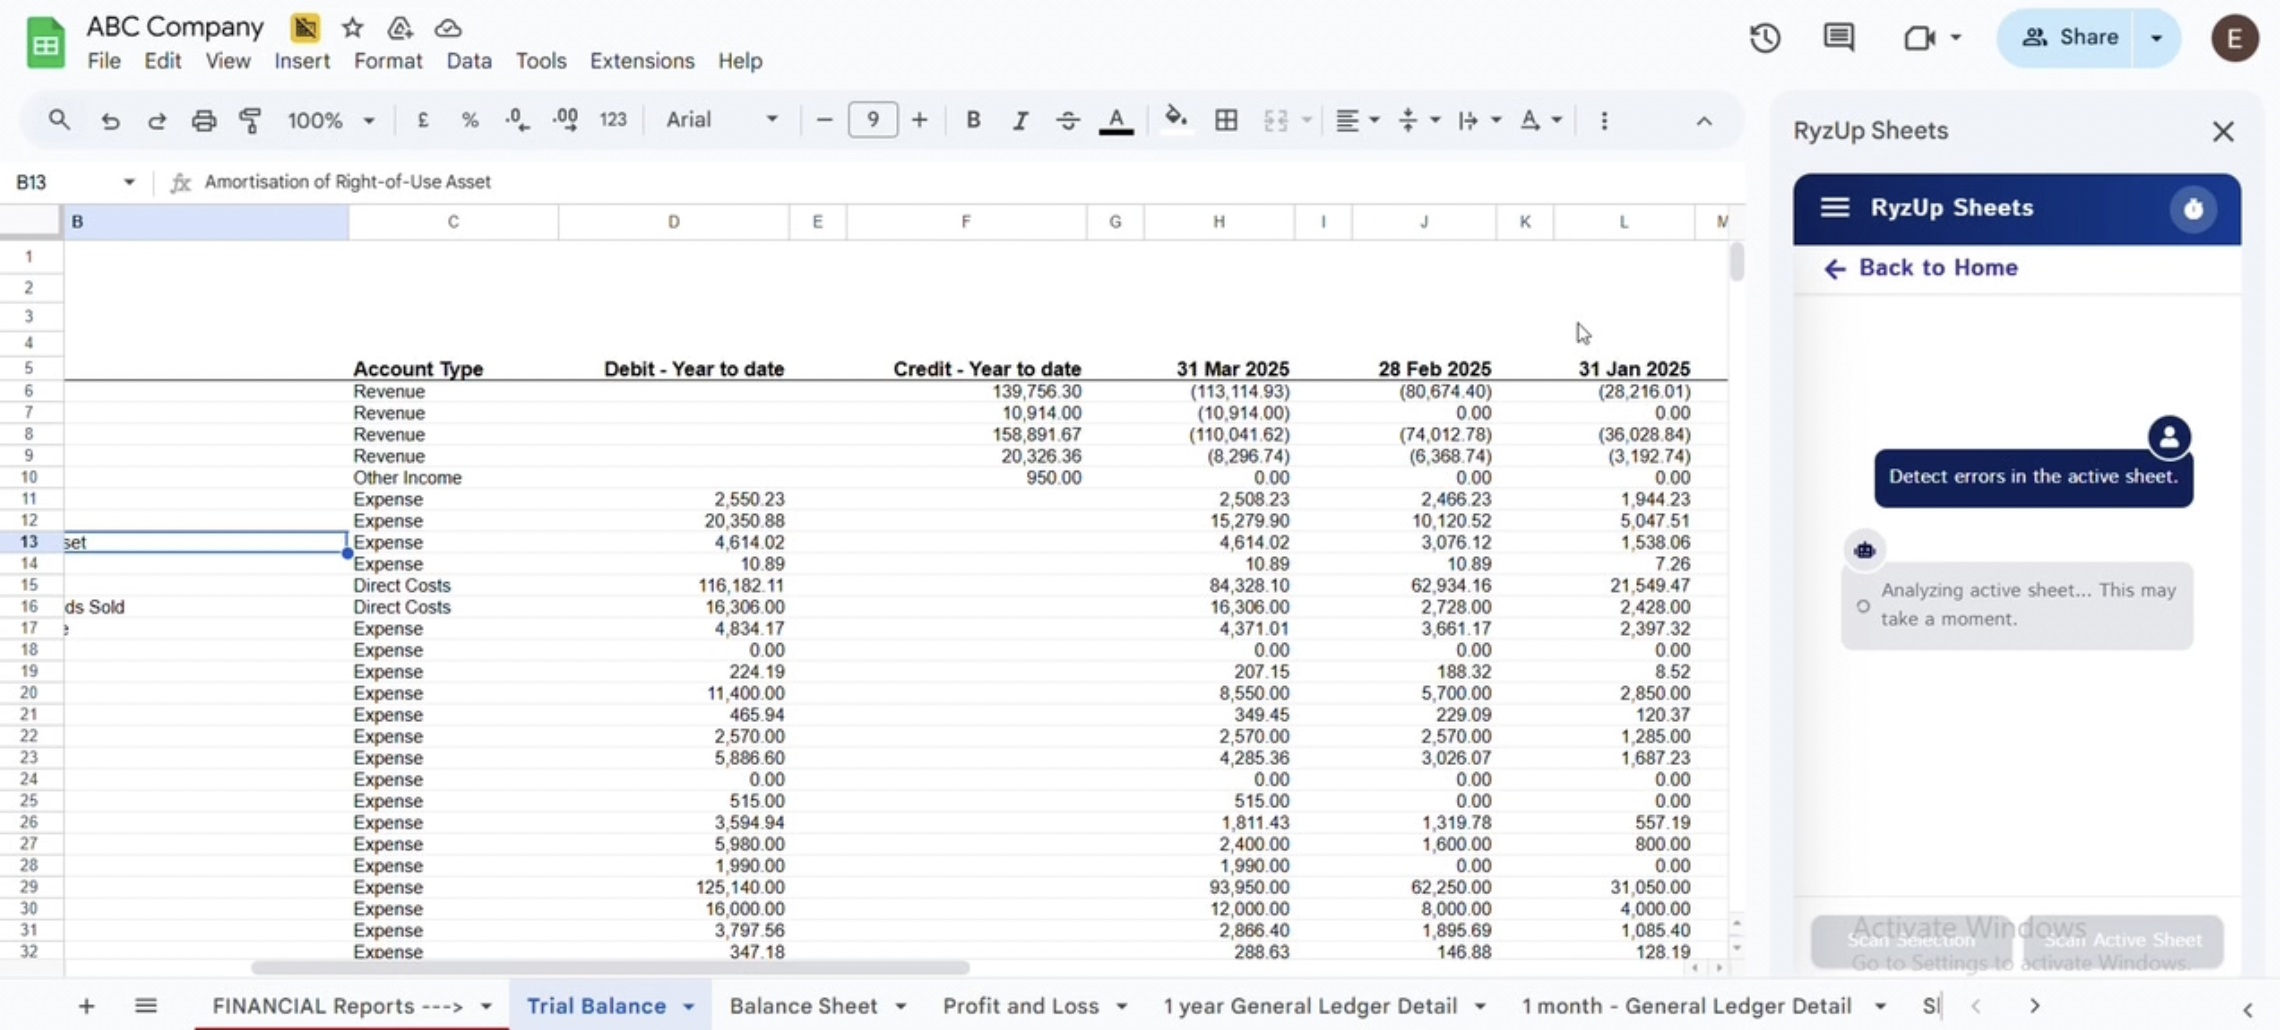Decrease font size minus
This screenshot has width=2280, height=1030.
(824, 120)
